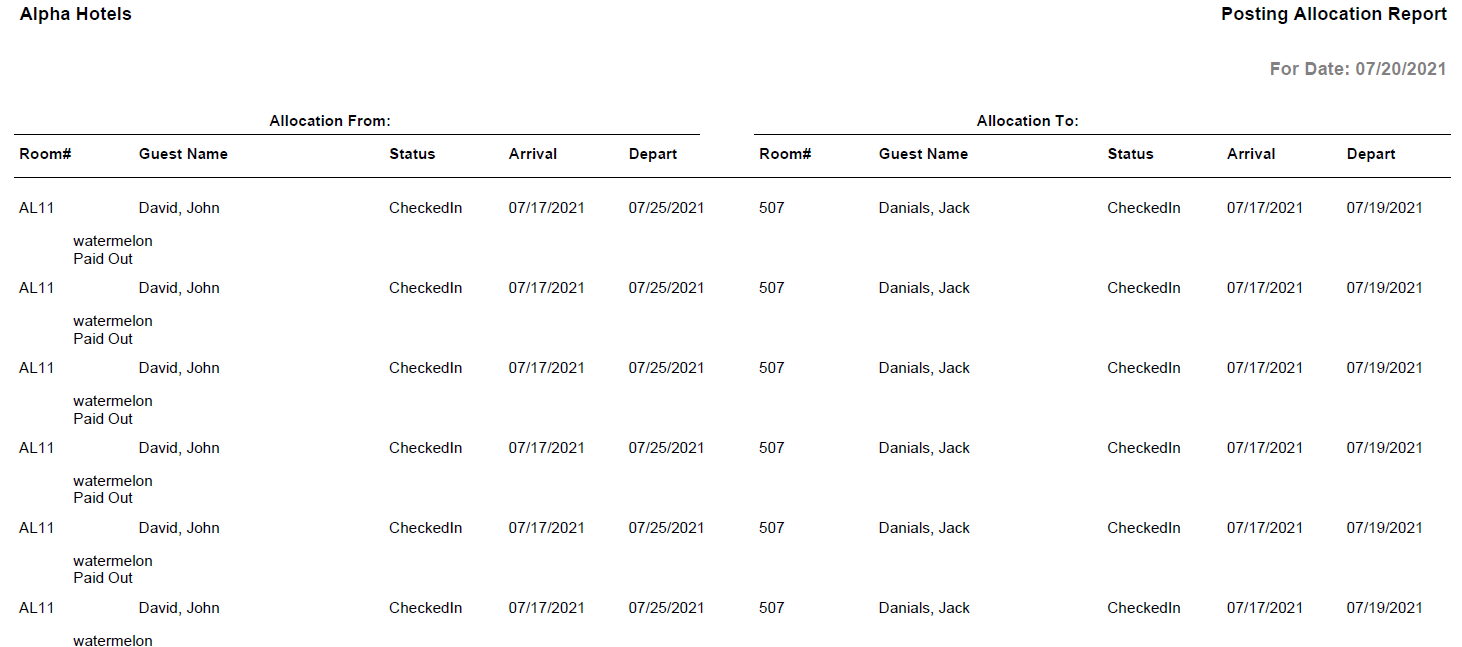Click Room# column header under Allocation From
Image resolution: width=1462 pixels, height=647 pixels.
(45, 154)
